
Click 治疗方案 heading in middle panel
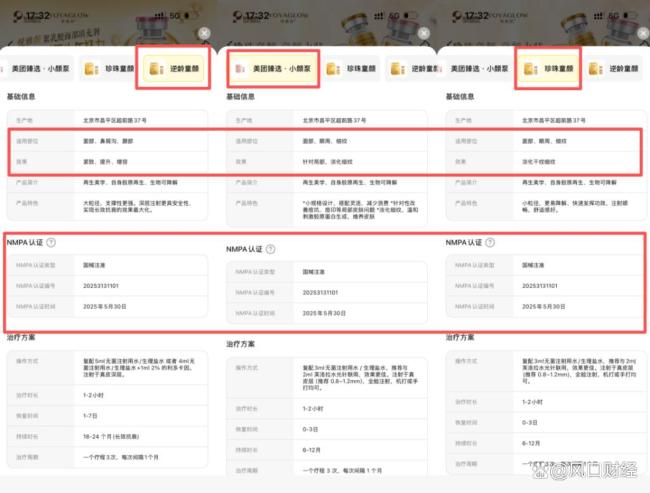(240, 344)
